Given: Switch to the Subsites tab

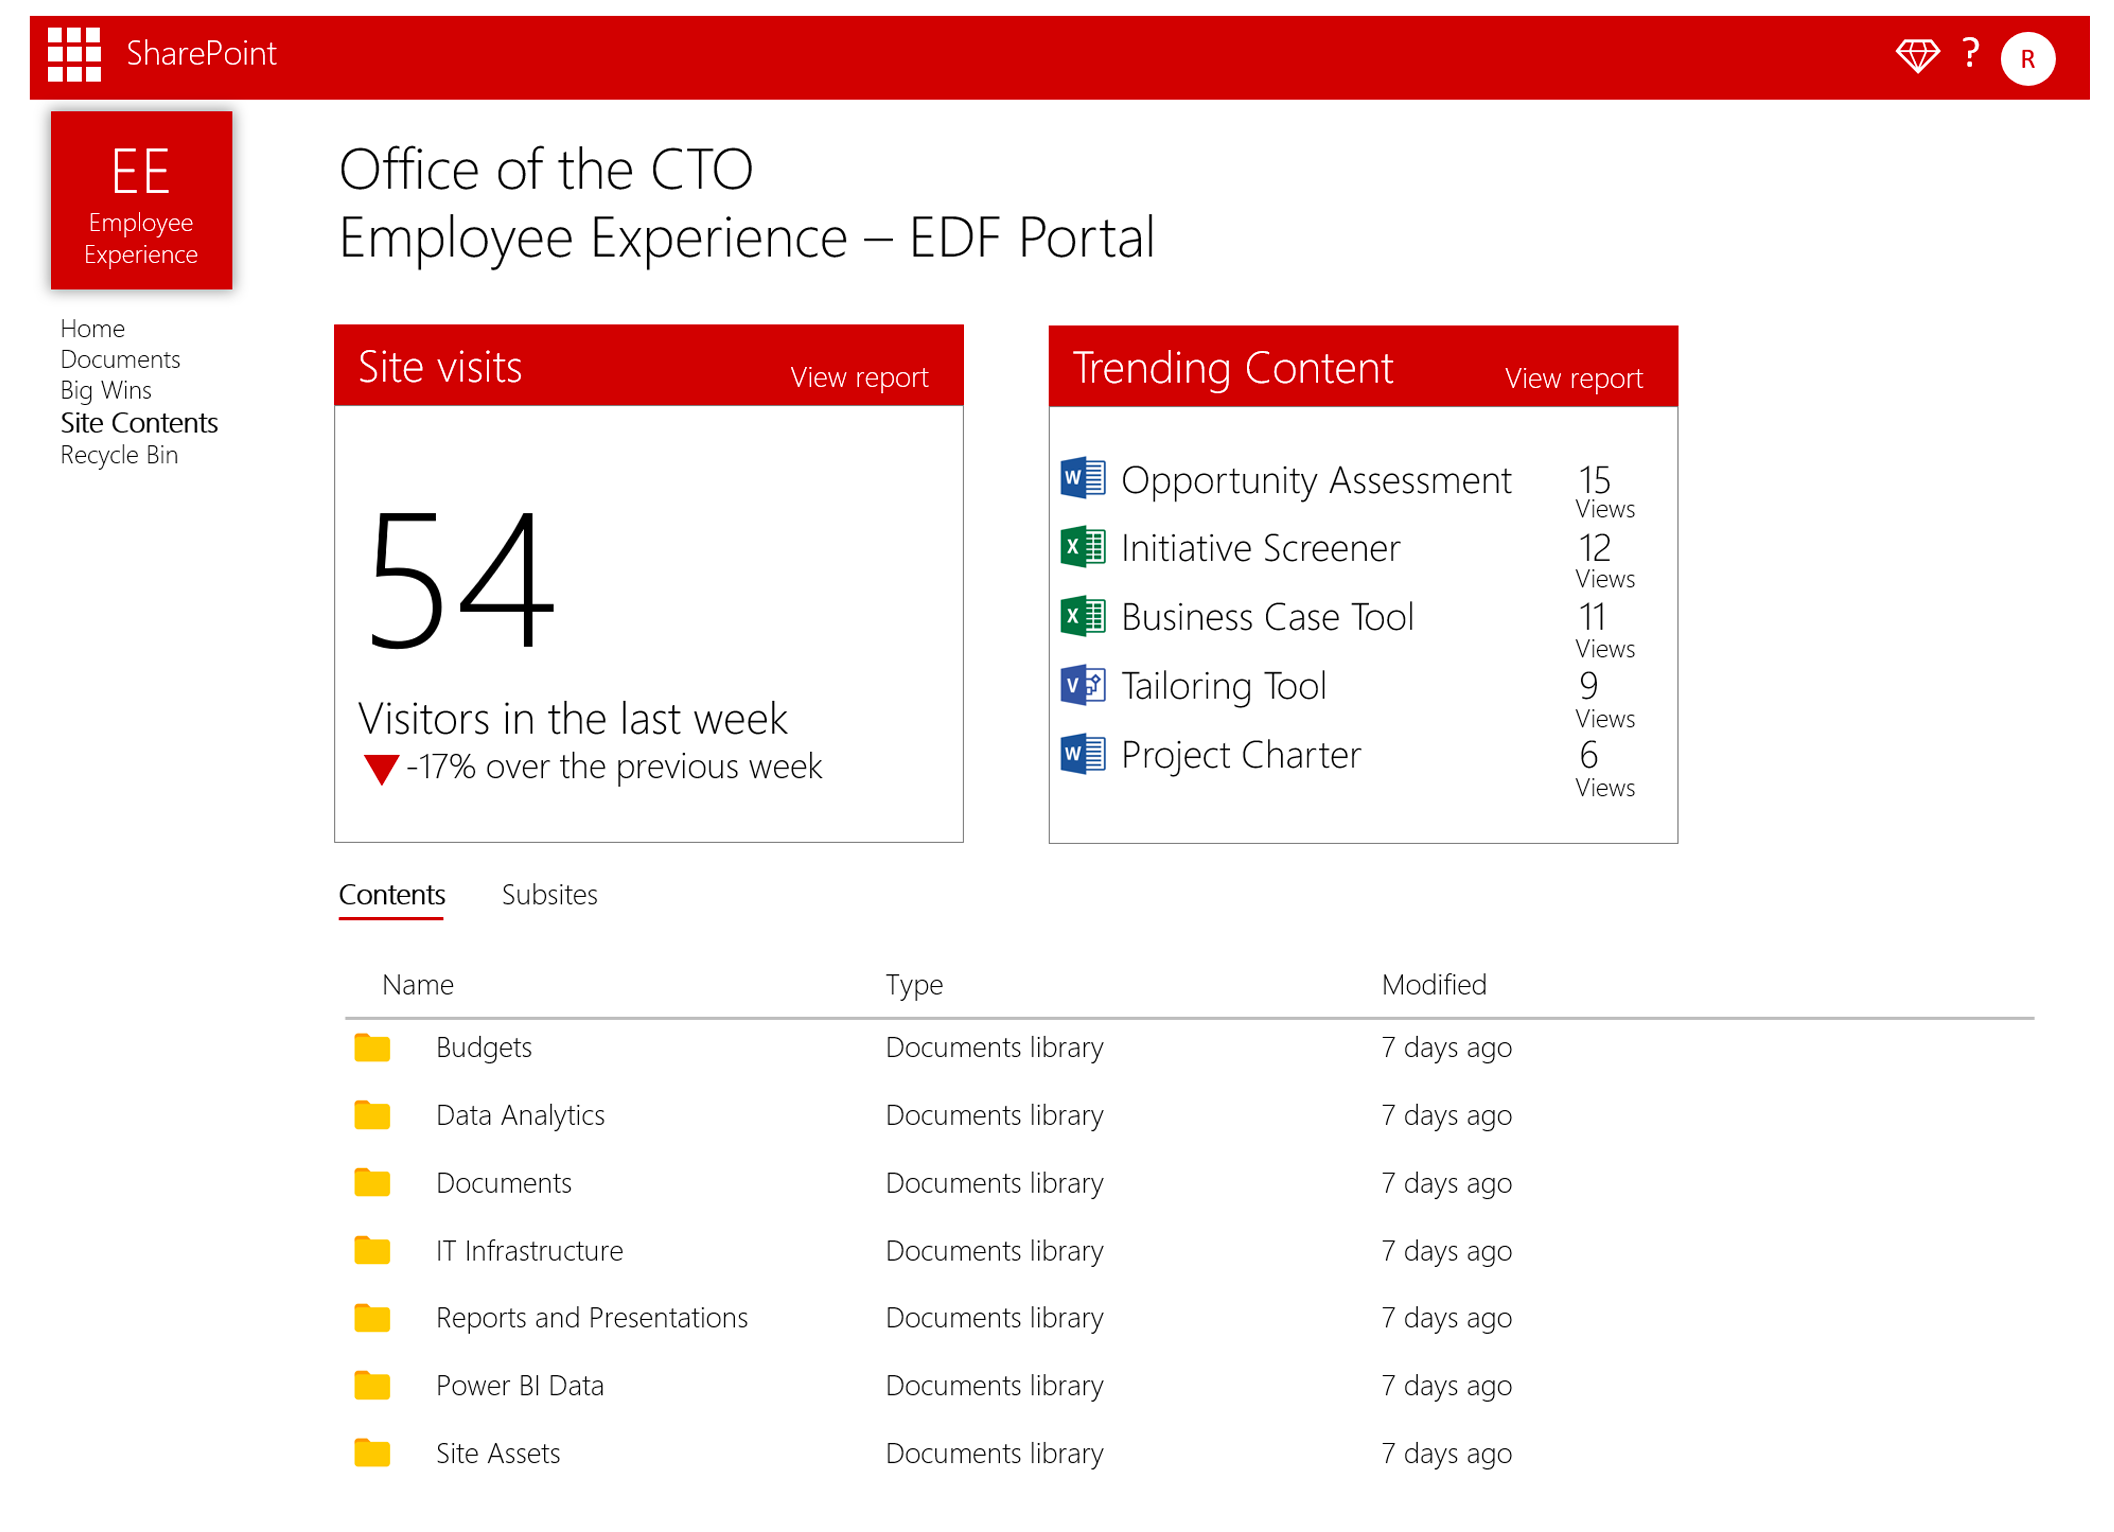Looking at the screenshot, I should (549, 894).
